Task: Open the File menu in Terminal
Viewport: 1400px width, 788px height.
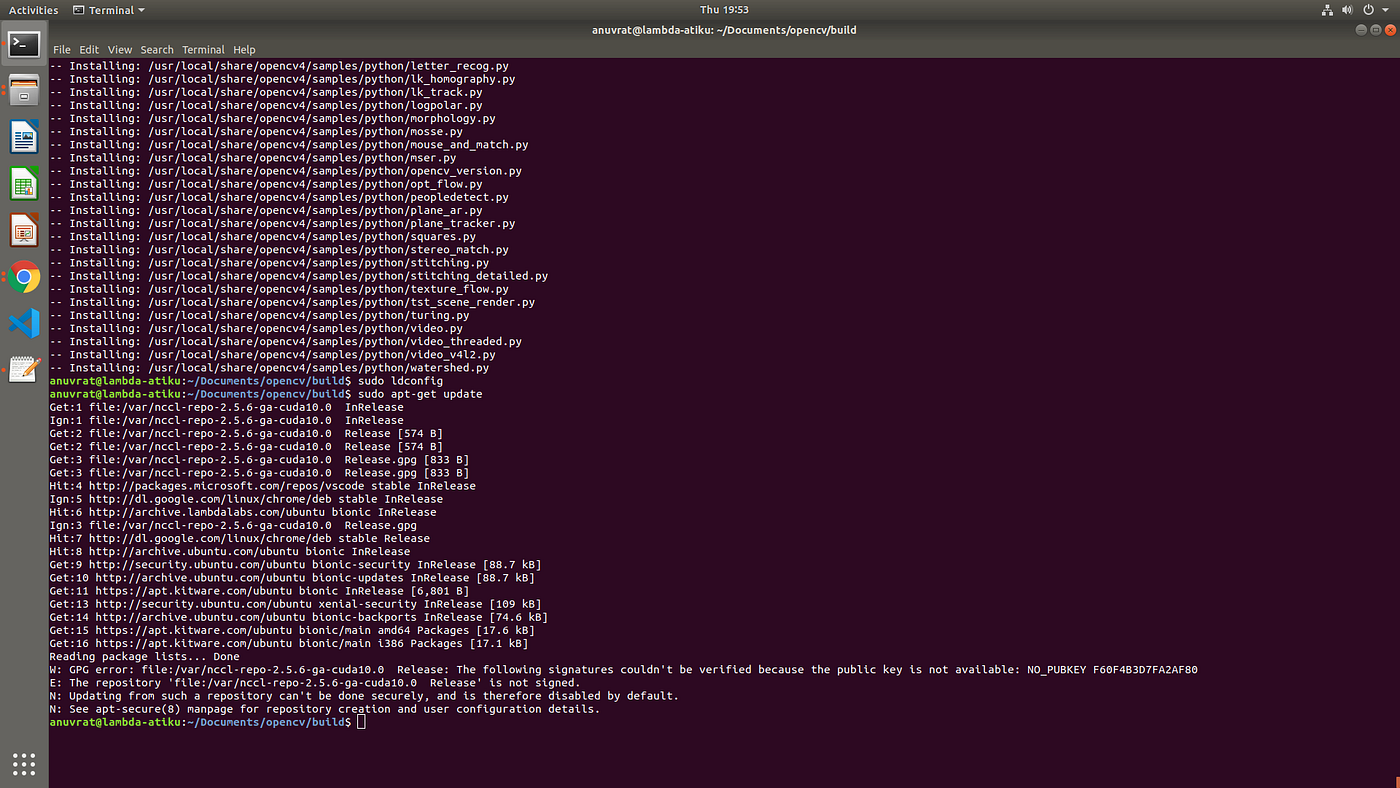Action: pos(62,49)
